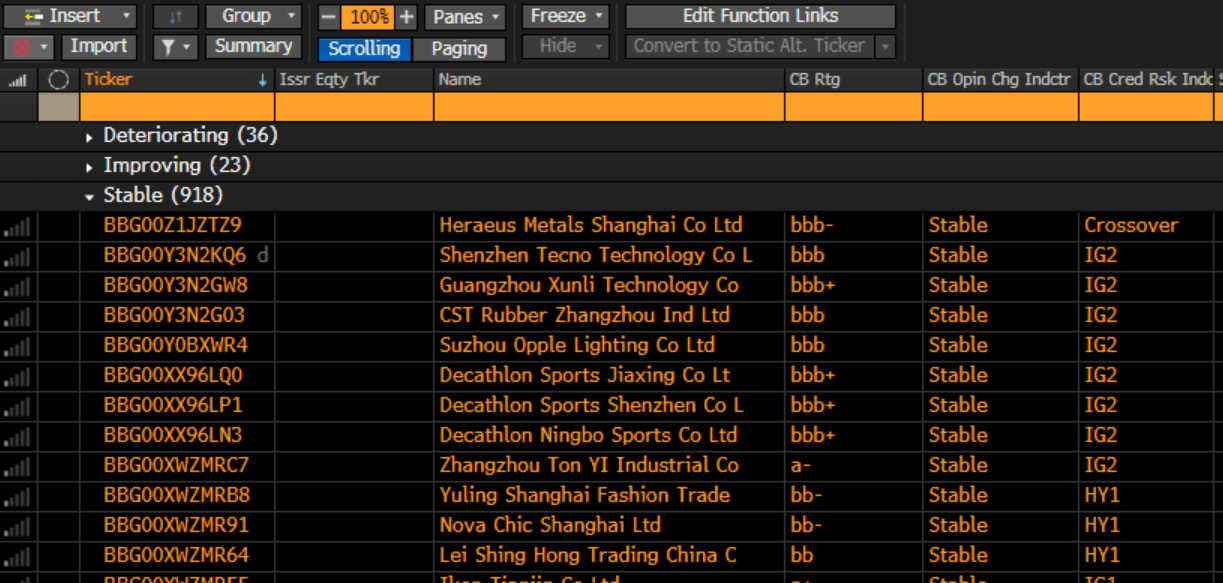This screenshot has height=583, width=1223.
Task: Click Edit Function Links button
Action: (x=761, y=16)
